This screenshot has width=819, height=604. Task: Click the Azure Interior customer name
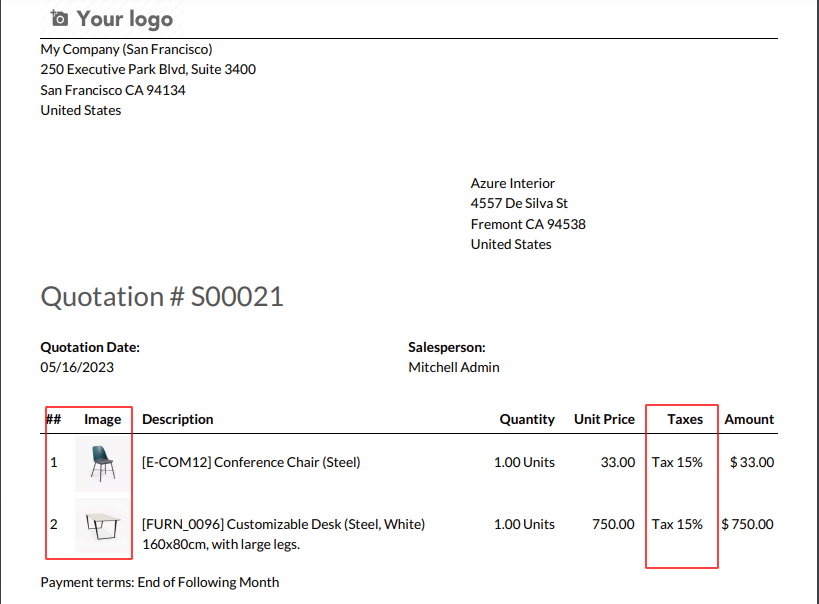click(x=512, y=183)
